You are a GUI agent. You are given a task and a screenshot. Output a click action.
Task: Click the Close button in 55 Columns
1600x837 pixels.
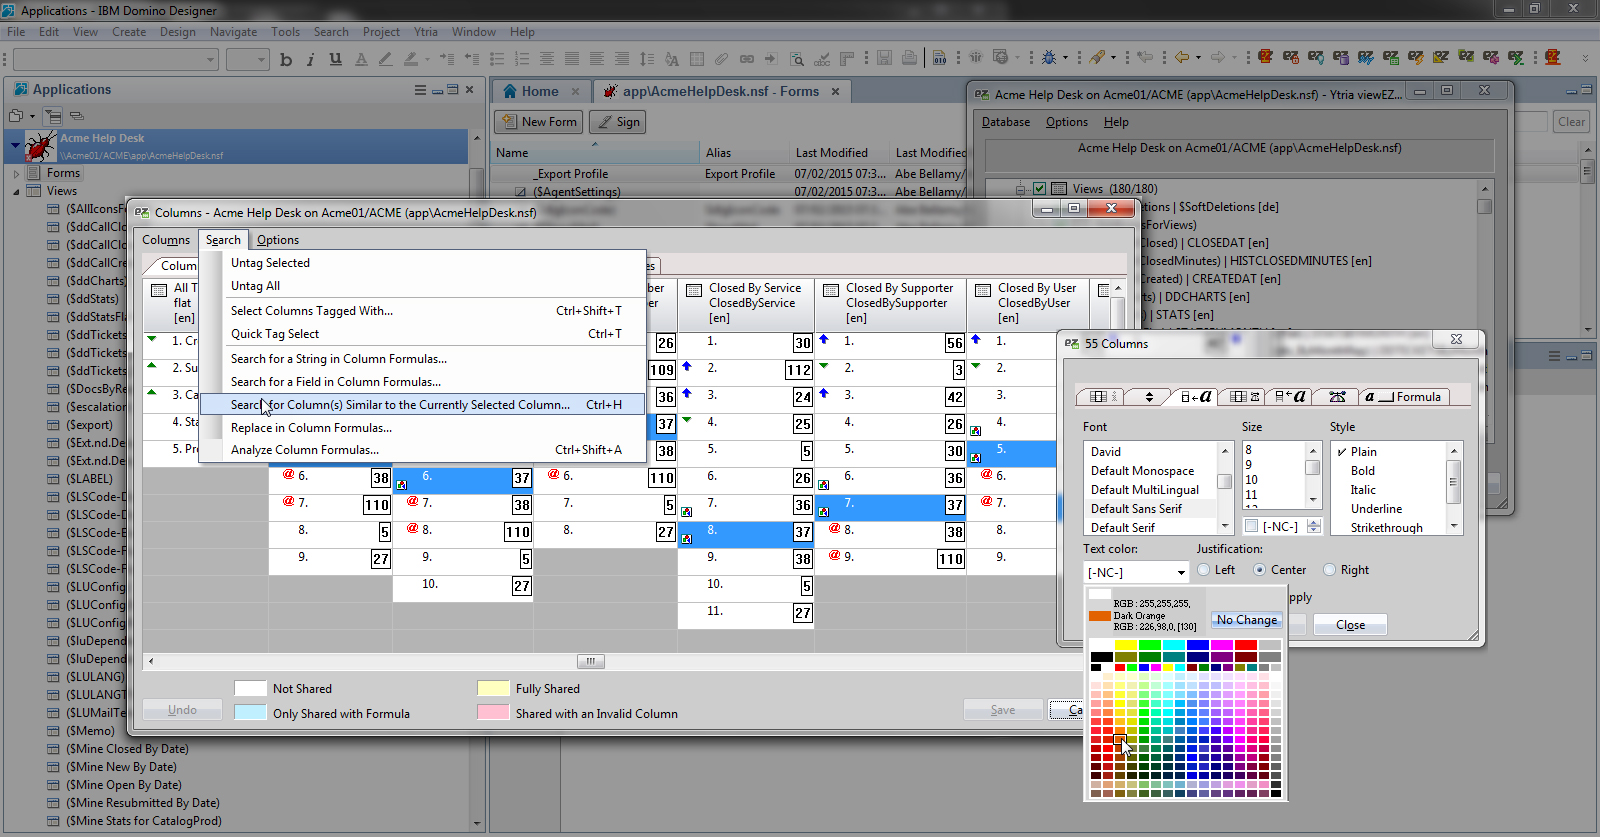[x=1350, y=625]
